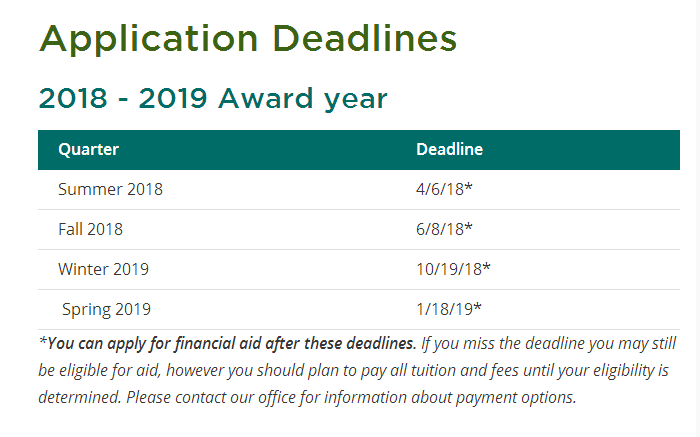Screen dimensions: 700x437
Task: Click the Application Deadlines heading
Action: pyautogui.click(x=248, y=40)
